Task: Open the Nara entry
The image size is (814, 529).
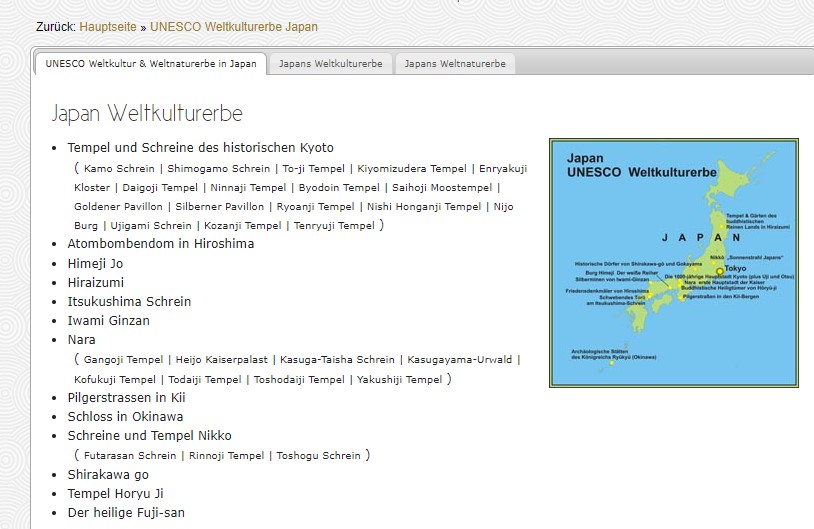Action: (x=82, y=340)
